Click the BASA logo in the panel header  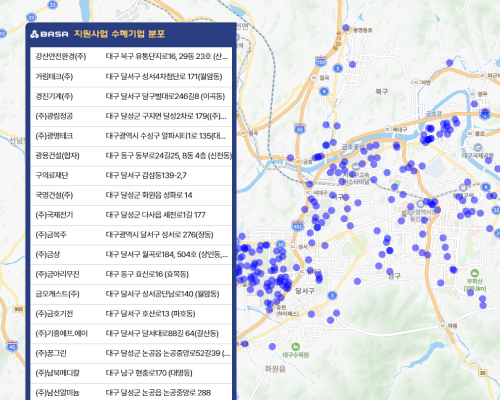click(x=49, y=34)
